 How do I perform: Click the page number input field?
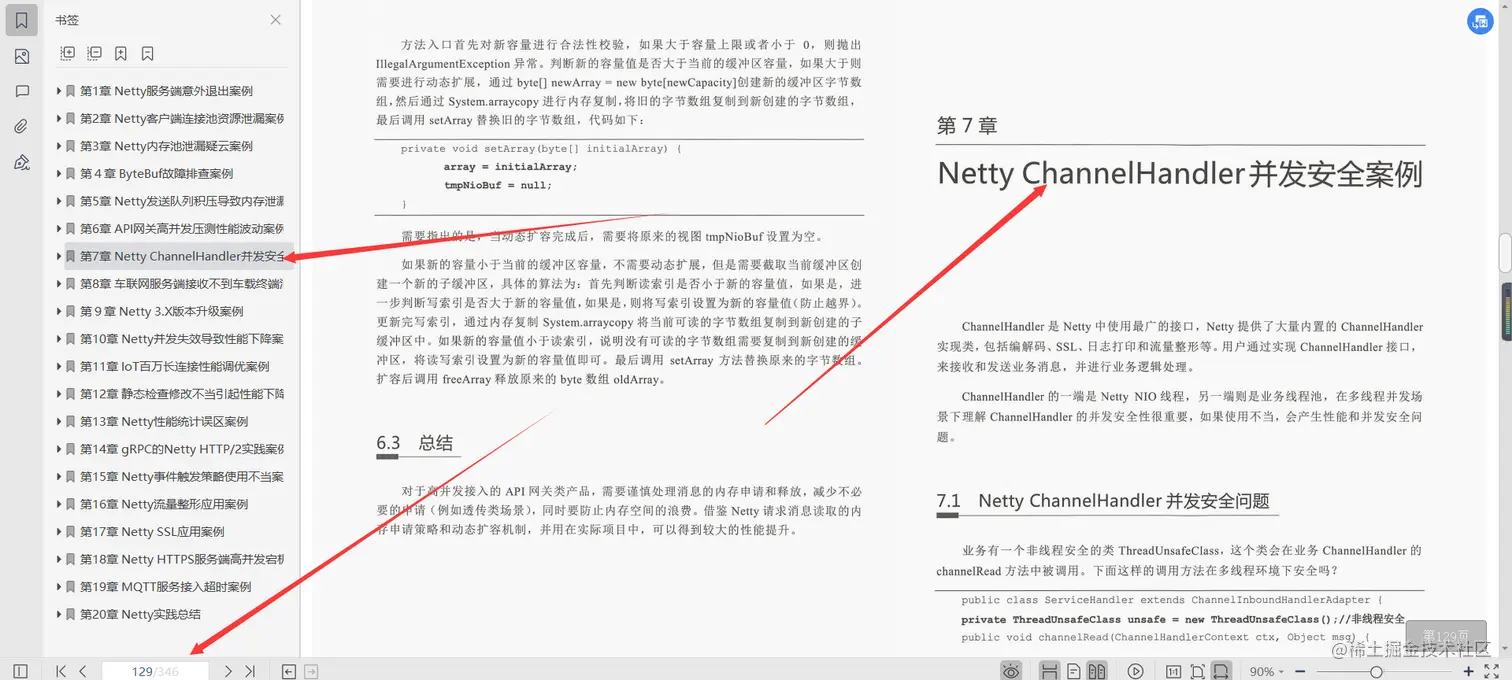156,671
